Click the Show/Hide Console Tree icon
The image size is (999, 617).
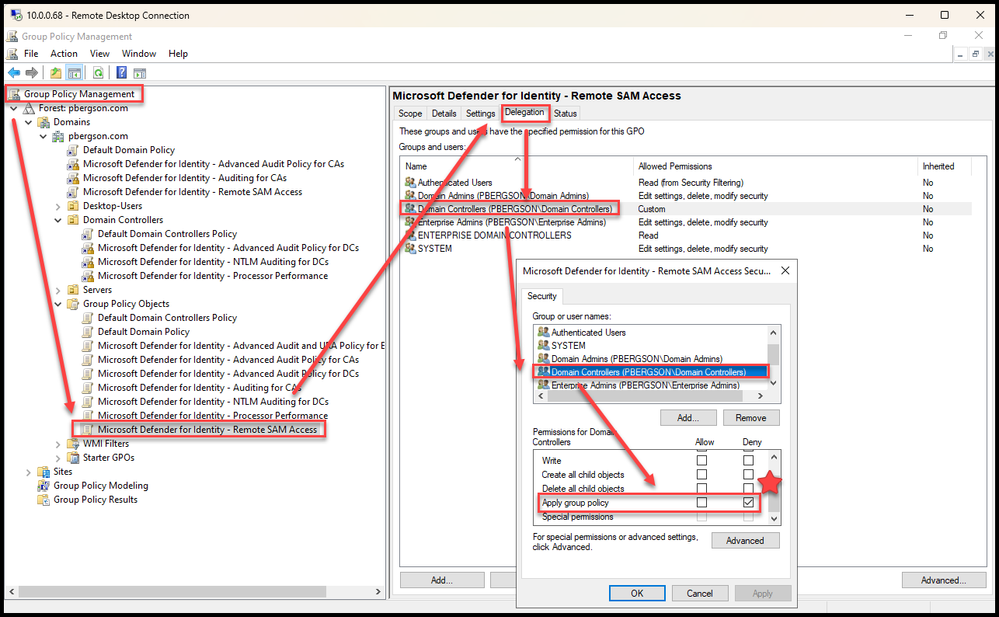click(x=75, y=73)
